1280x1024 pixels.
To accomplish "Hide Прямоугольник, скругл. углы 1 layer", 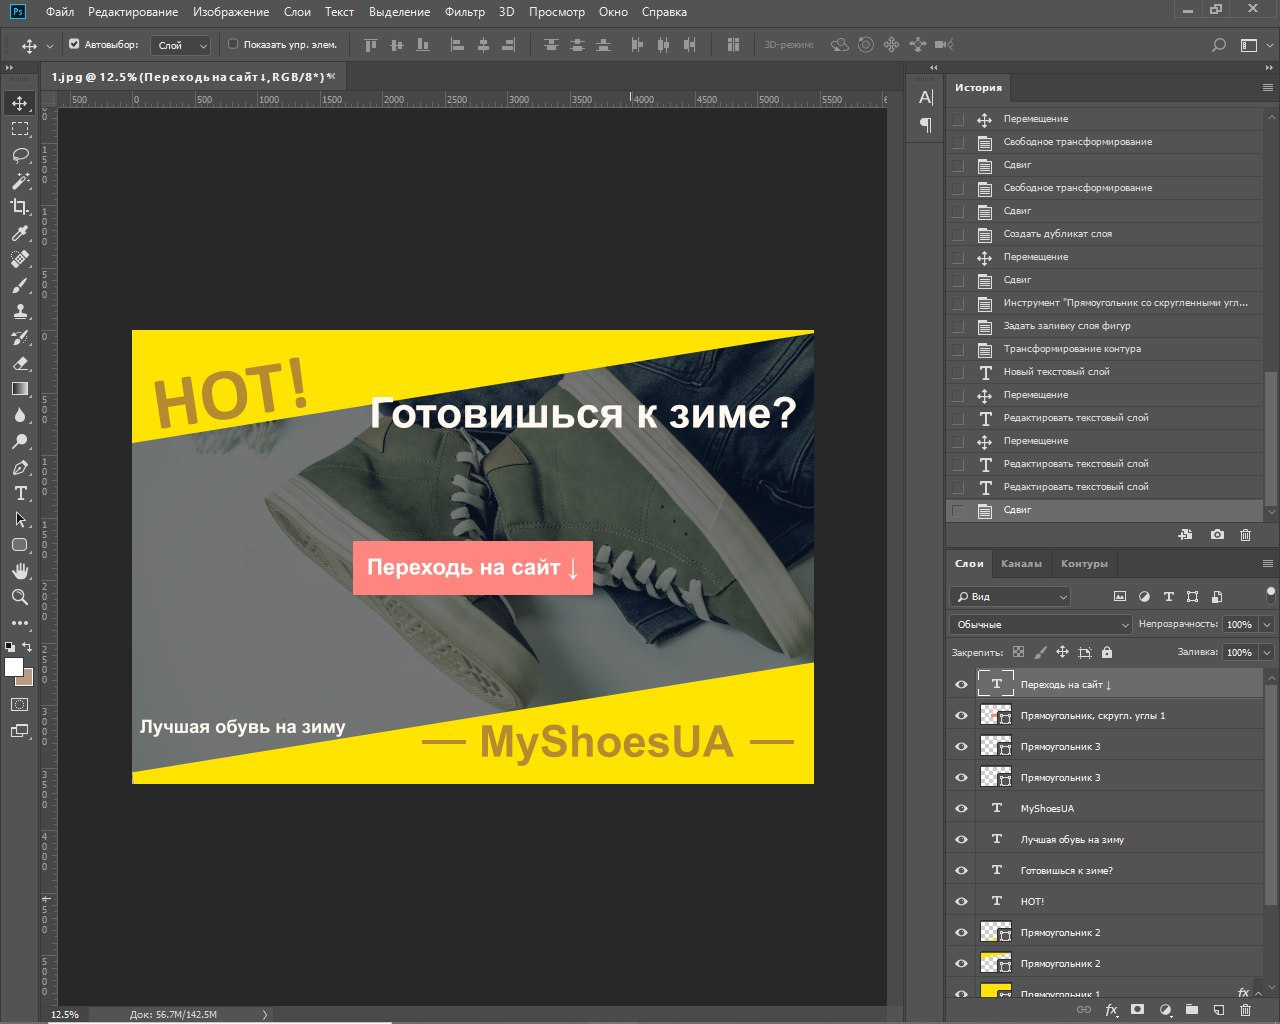I will coord(961,715).
